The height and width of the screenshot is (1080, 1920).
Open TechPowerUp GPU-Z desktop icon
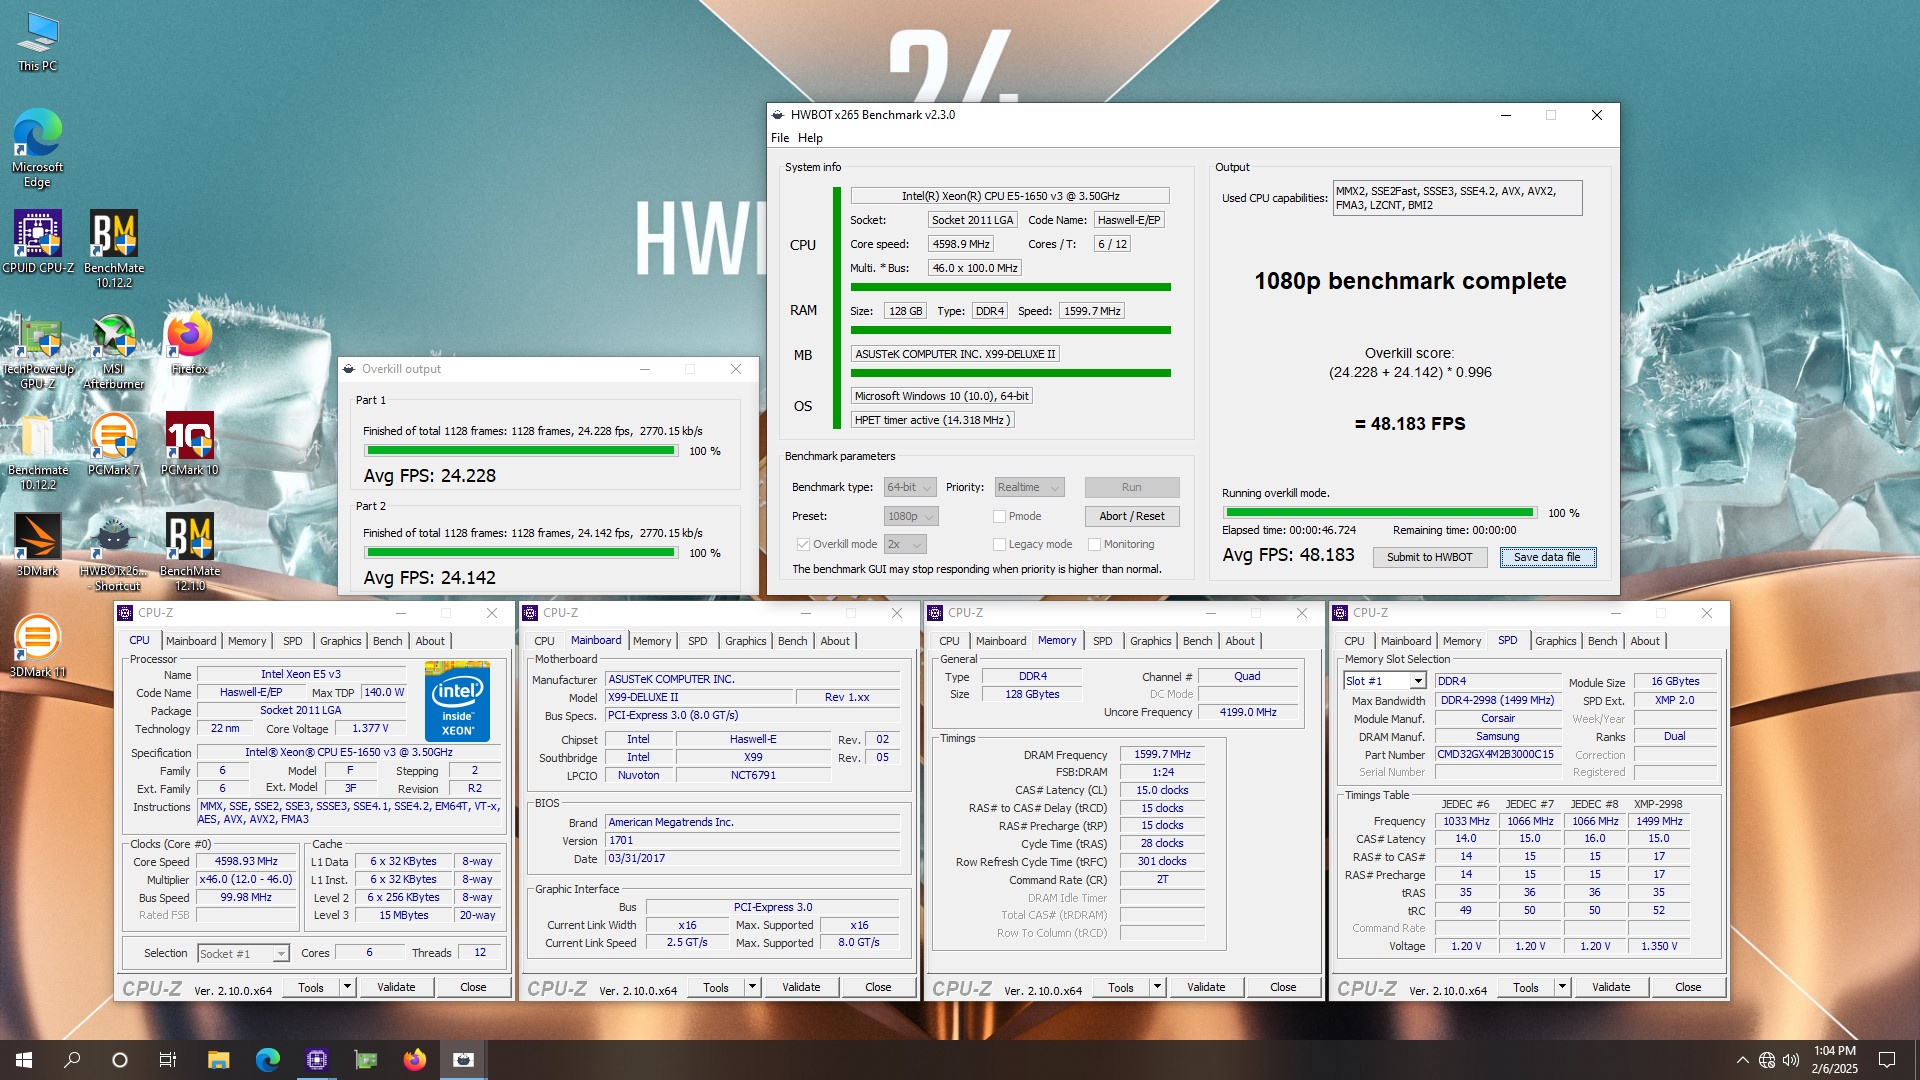coord(38,349)
